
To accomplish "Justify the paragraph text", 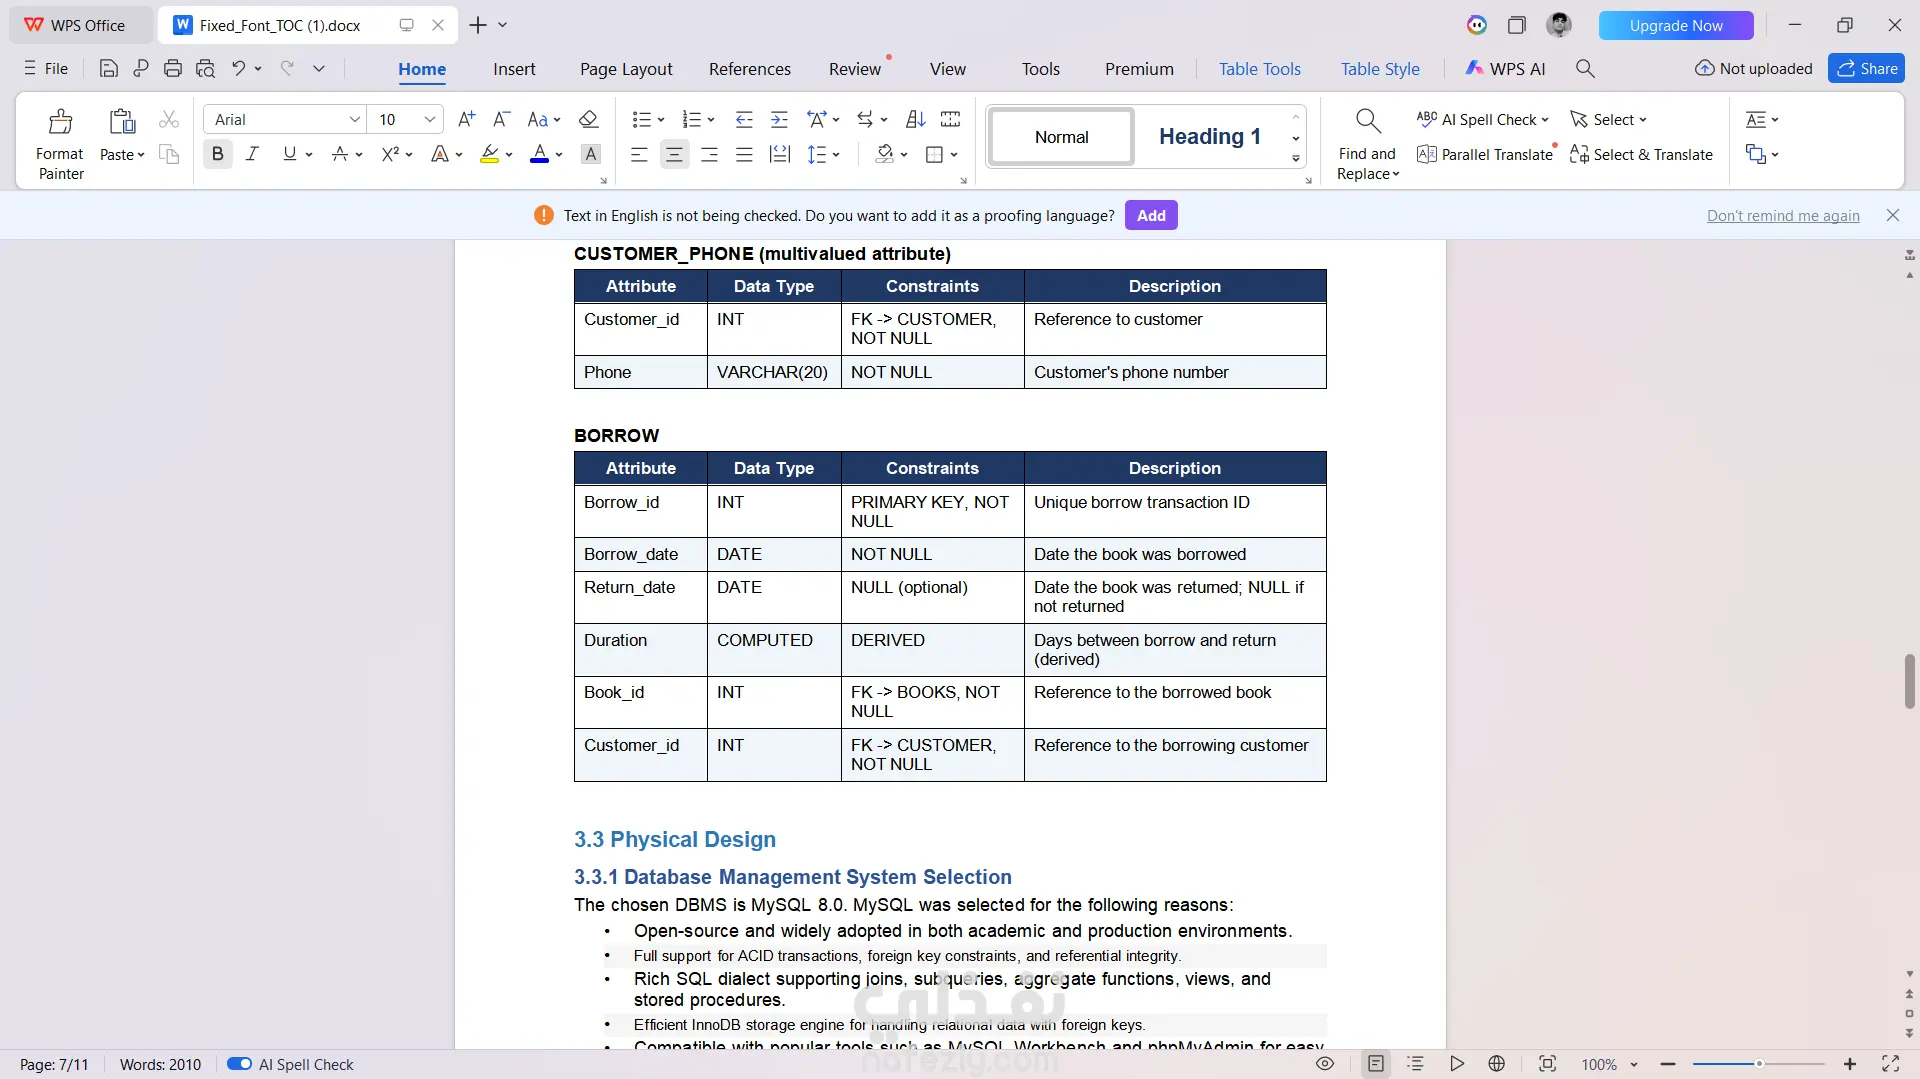I will 744,154.
